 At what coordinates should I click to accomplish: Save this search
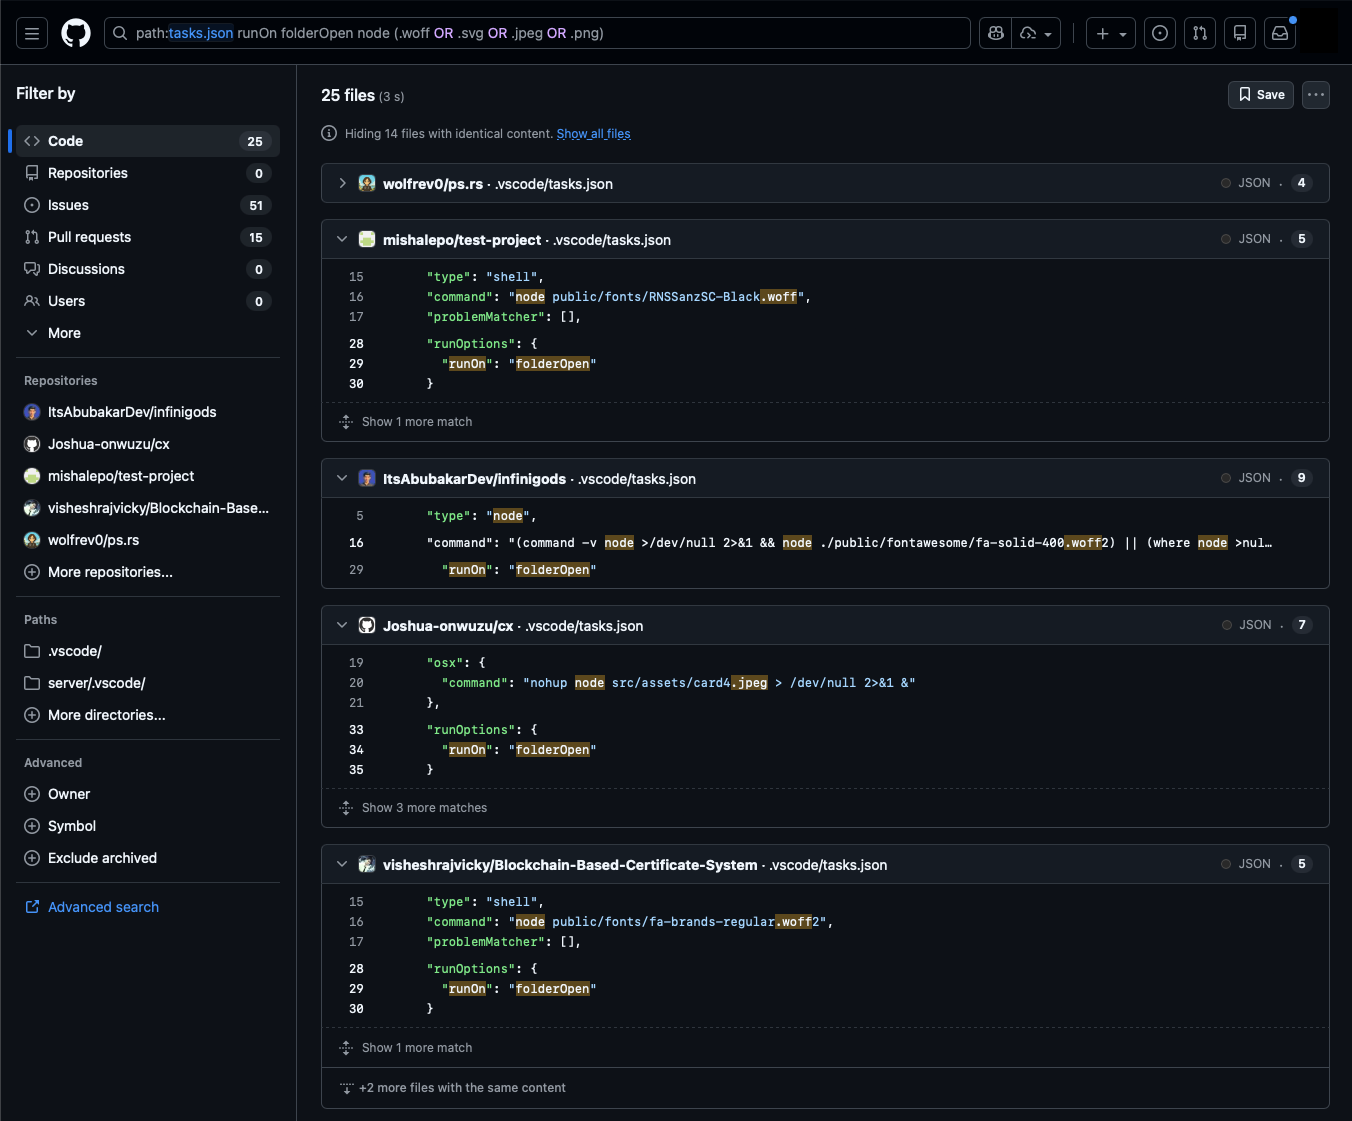pos(1261,95)
